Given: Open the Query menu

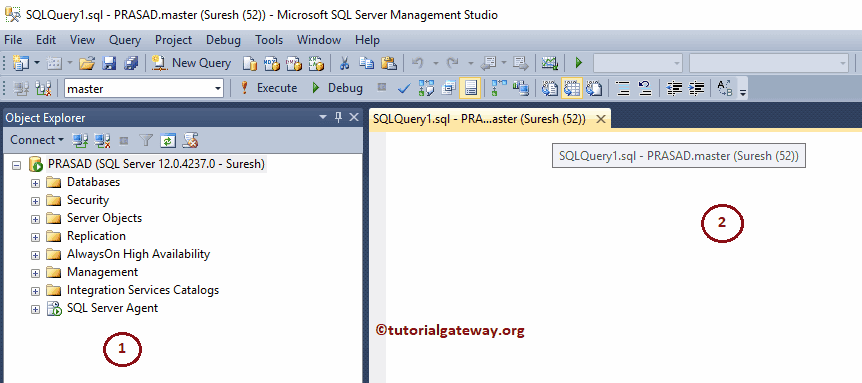Looking at the screenshot, I should coord(125,40).
